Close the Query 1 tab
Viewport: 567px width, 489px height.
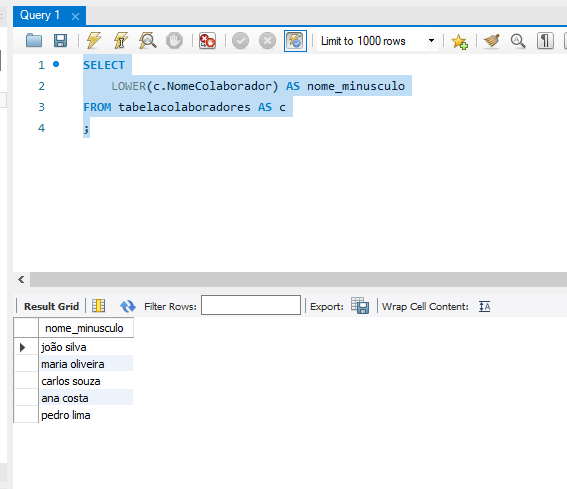click(75, 16)
